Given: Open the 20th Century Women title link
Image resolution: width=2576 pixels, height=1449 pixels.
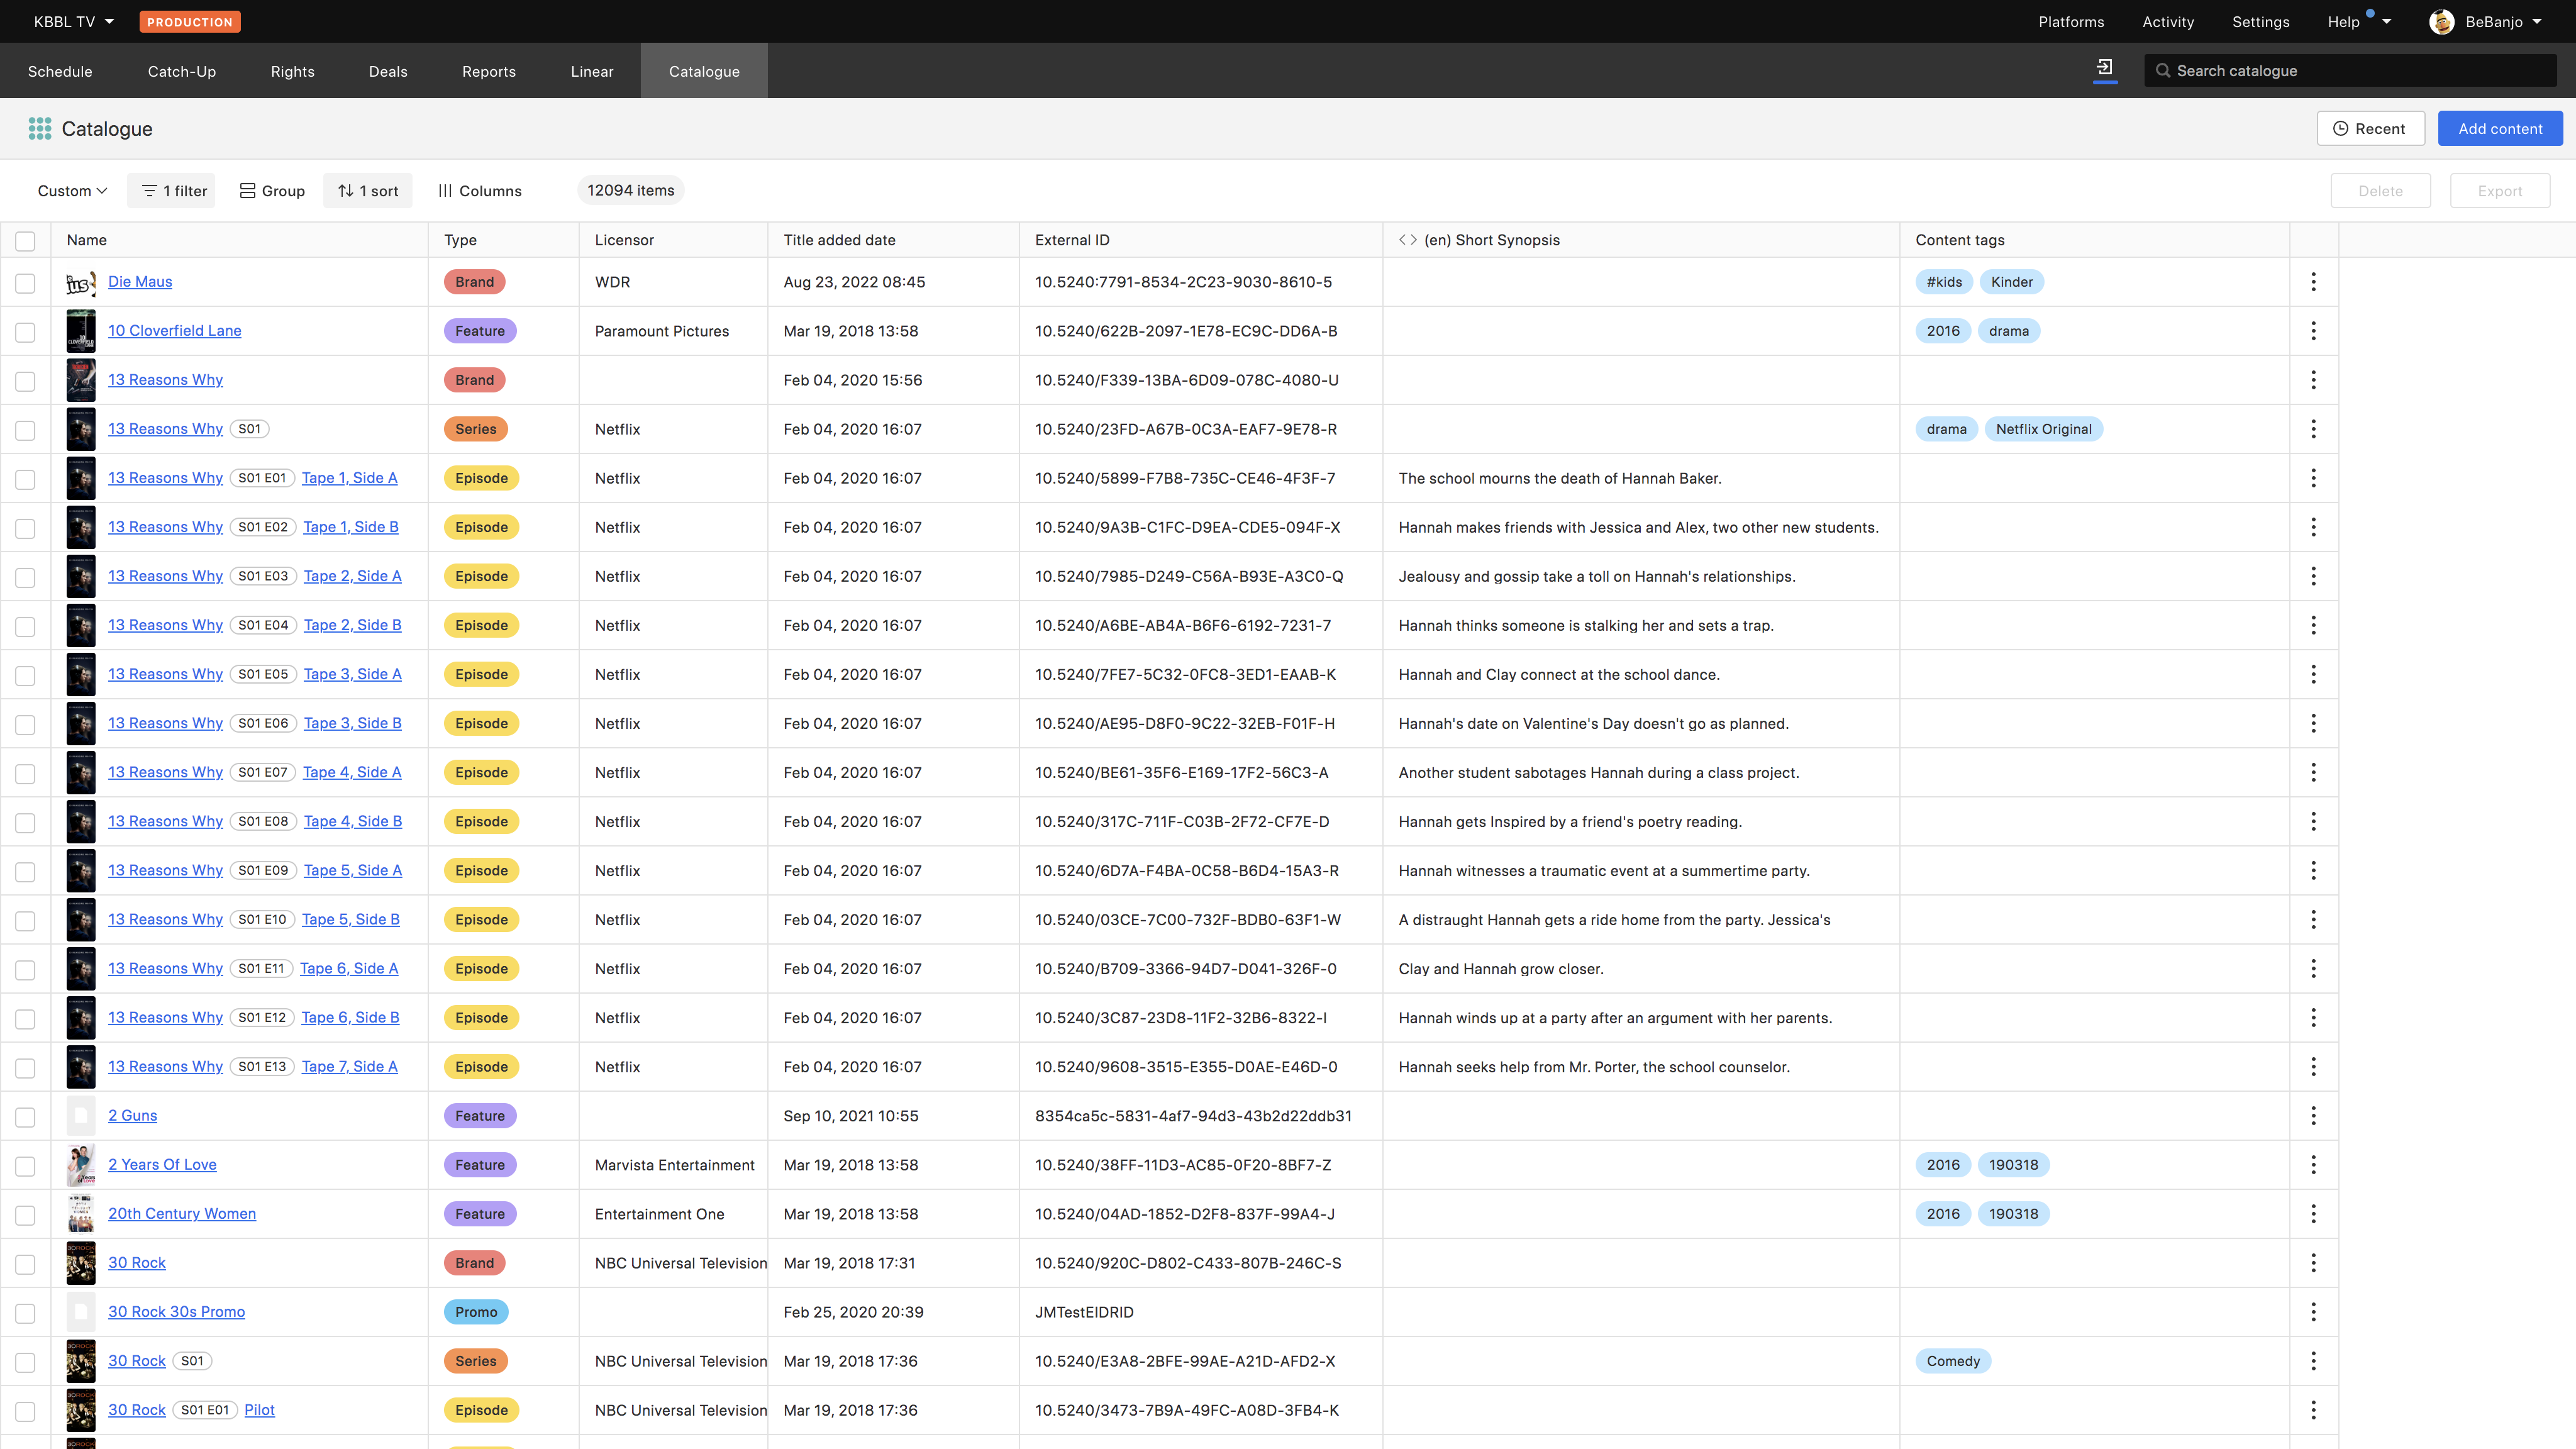Looking at the screenshot, I should click(181, 1213).
